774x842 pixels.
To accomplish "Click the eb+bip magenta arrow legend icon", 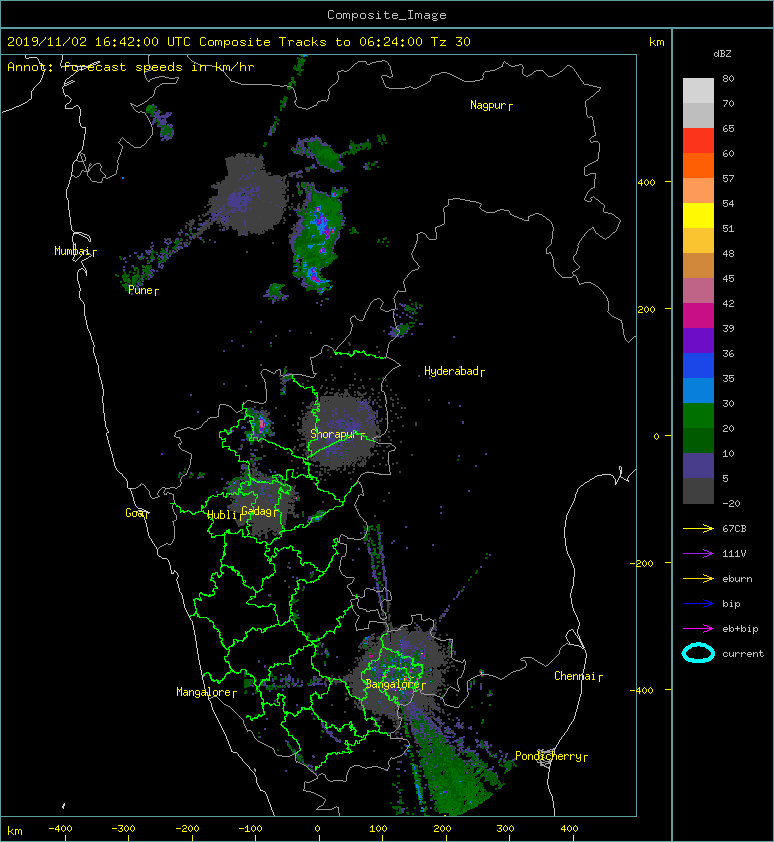I will click(698, 629).
